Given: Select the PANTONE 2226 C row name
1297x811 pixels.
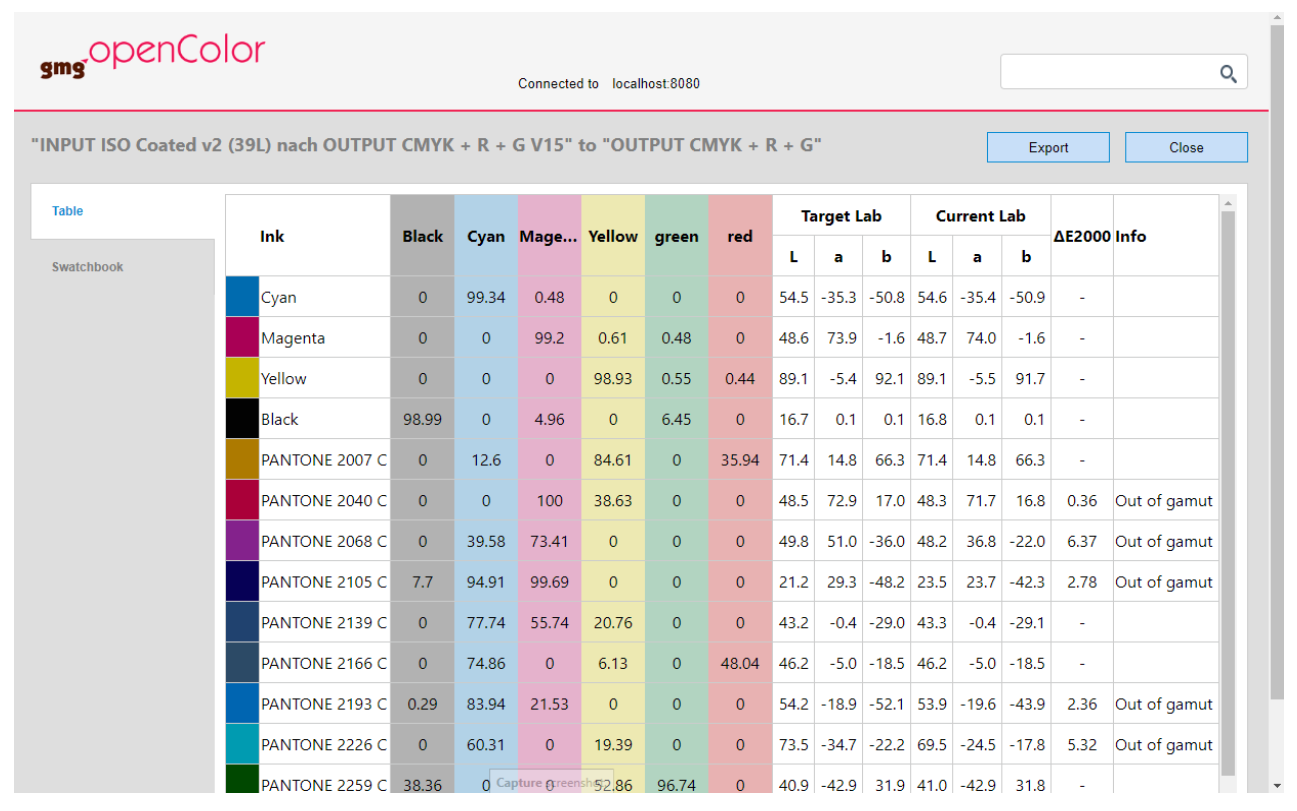Looking at the screenshot, I should click(x=325, y=744).
